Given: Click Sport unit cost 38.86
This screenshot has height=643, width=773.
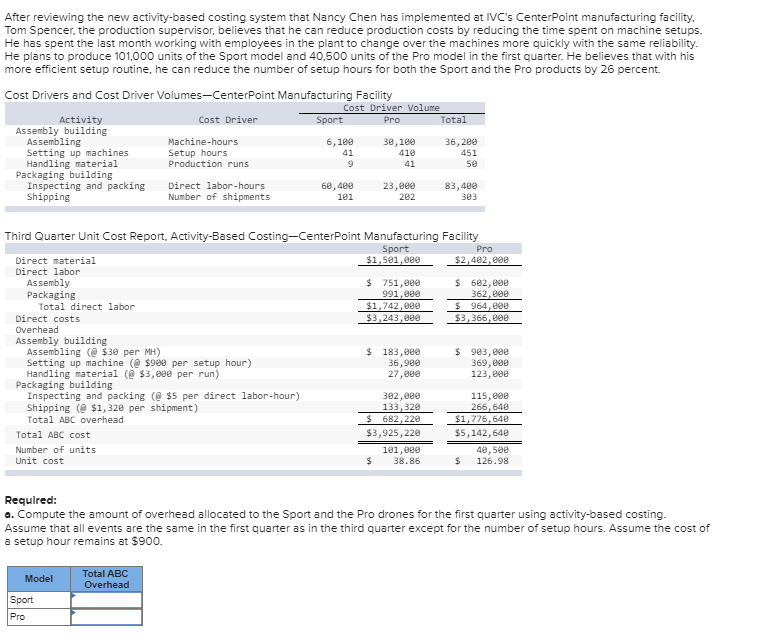Looking at the screenshot, I should click(x=407, y=461).
